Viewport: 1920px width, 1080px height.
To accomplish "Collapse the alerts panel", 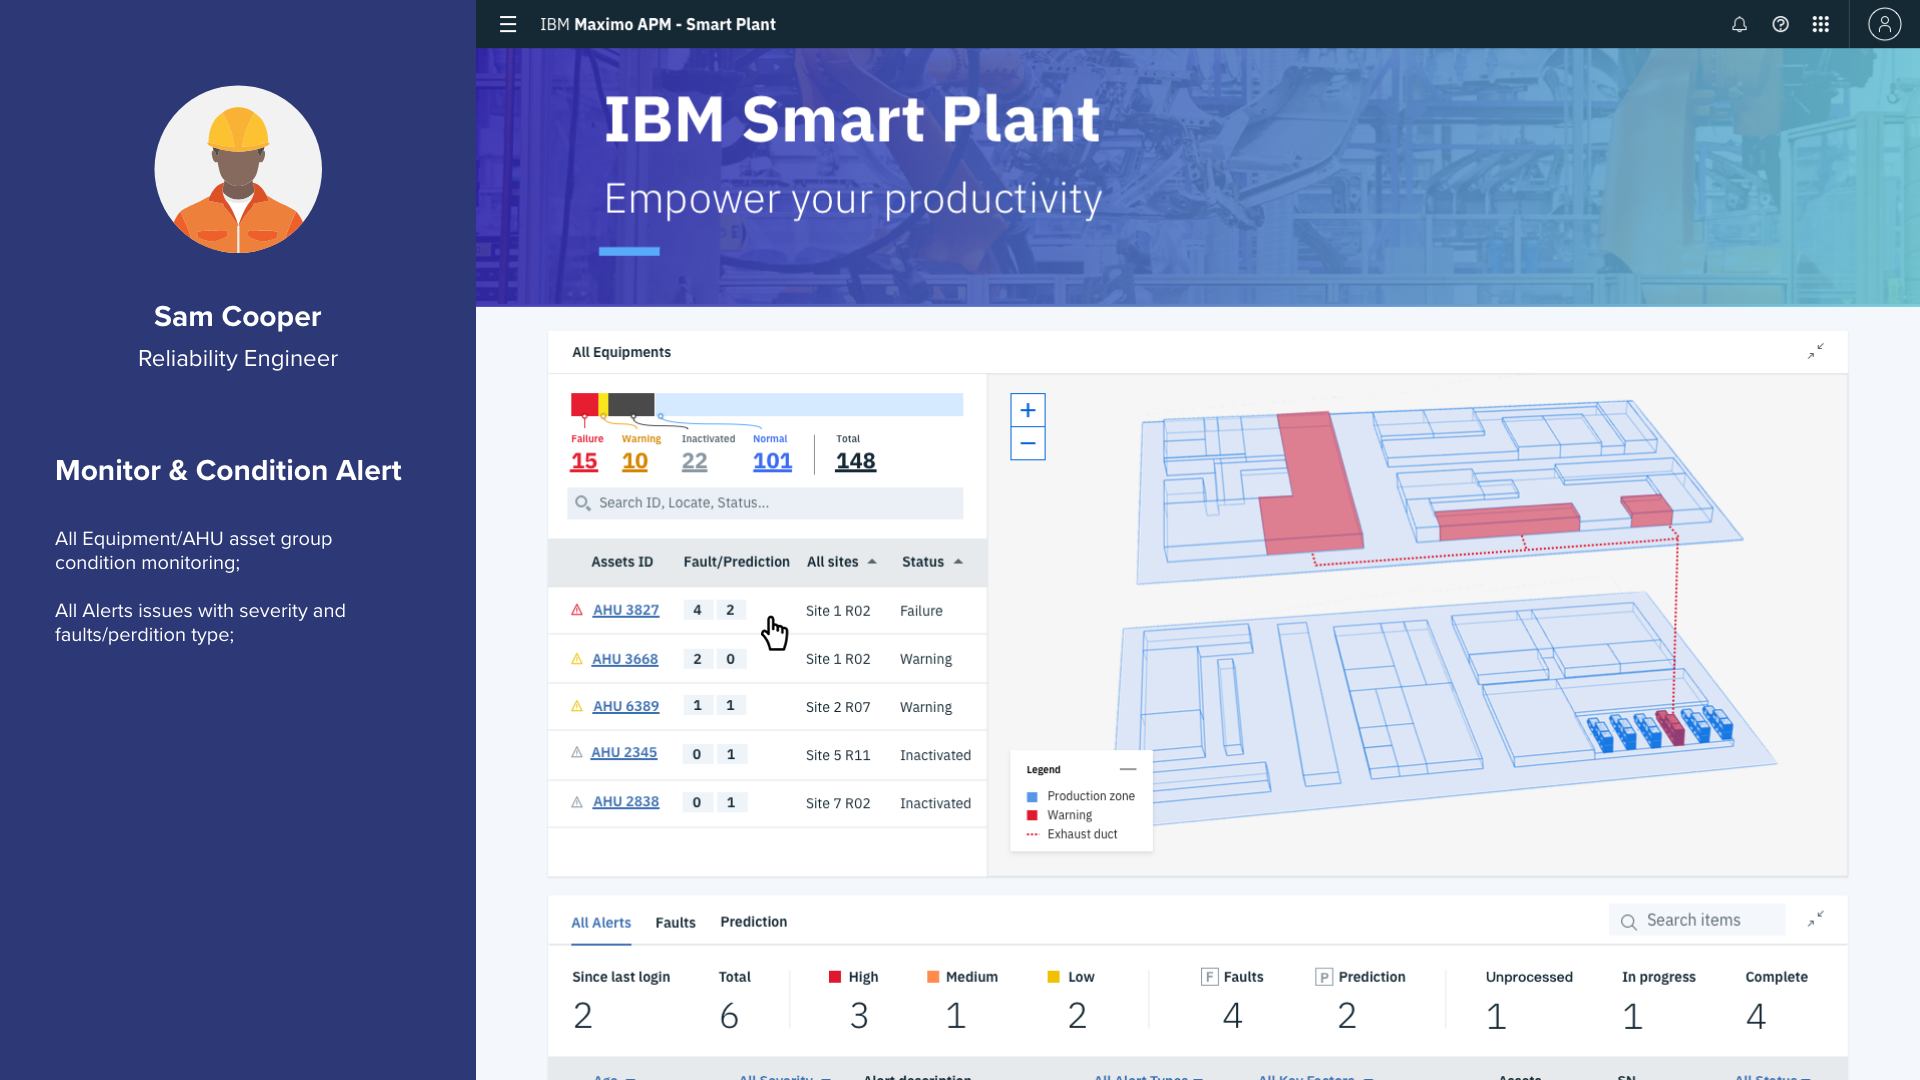I will pyautogui.click(x=1816, y=919).
